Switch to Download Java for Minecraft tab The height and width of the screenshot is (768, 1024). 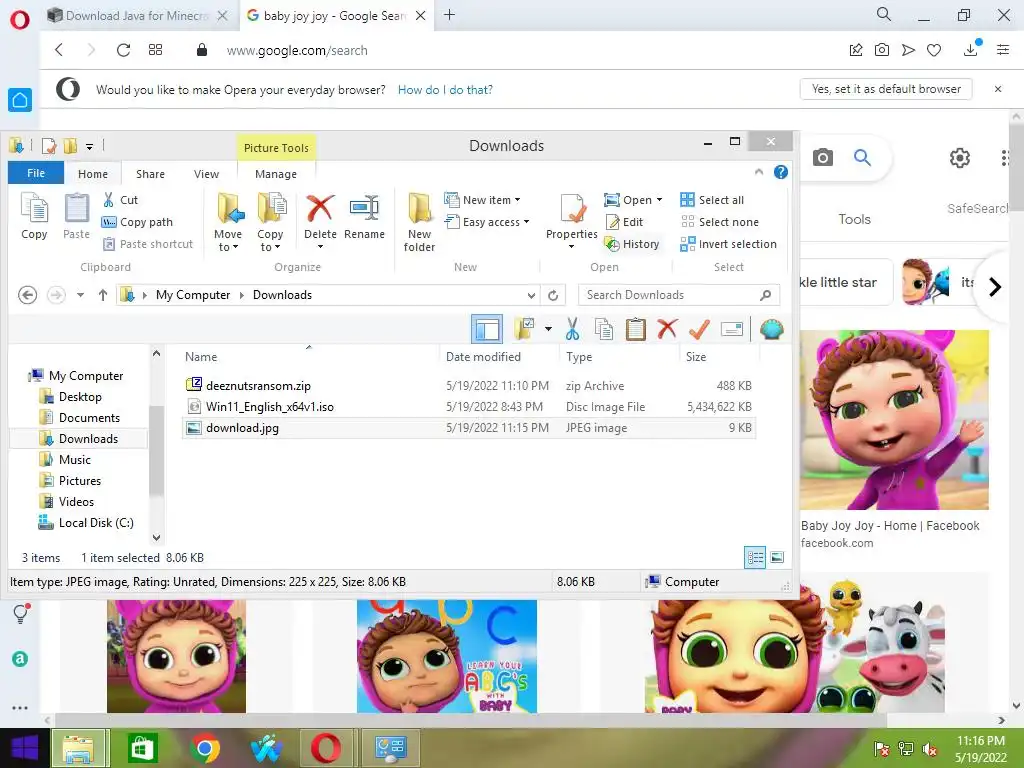(x=136, y=16)
